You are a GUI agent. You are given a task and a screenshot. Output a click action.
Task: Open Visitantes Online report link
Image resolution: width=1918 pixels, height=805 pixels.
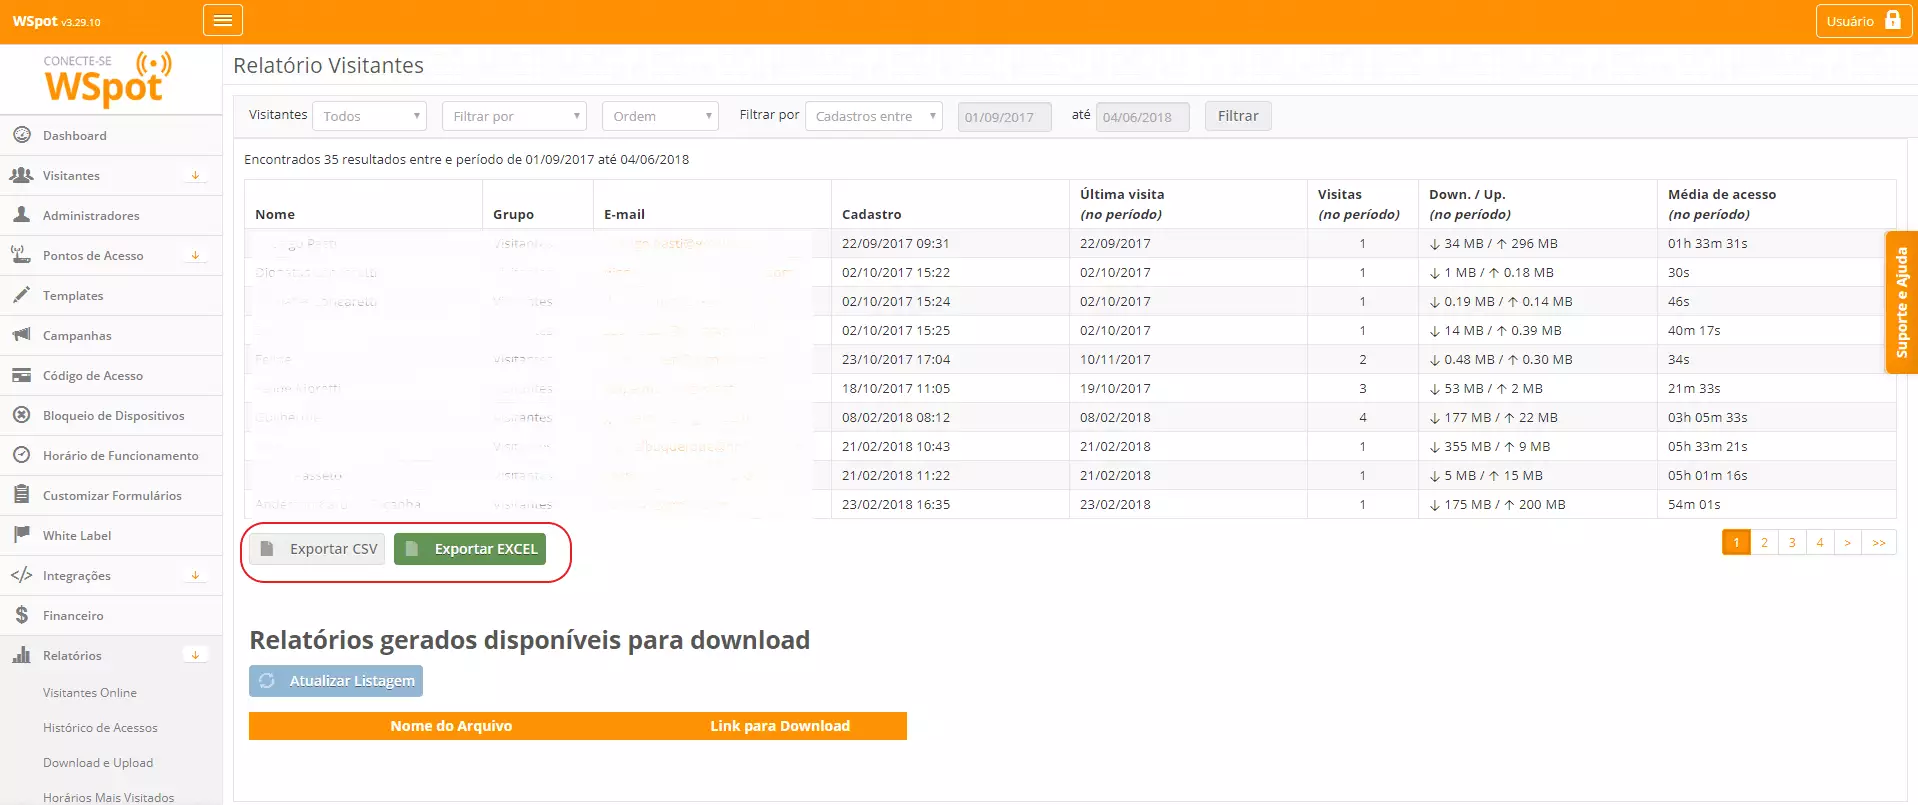click(x=90, y=692)
